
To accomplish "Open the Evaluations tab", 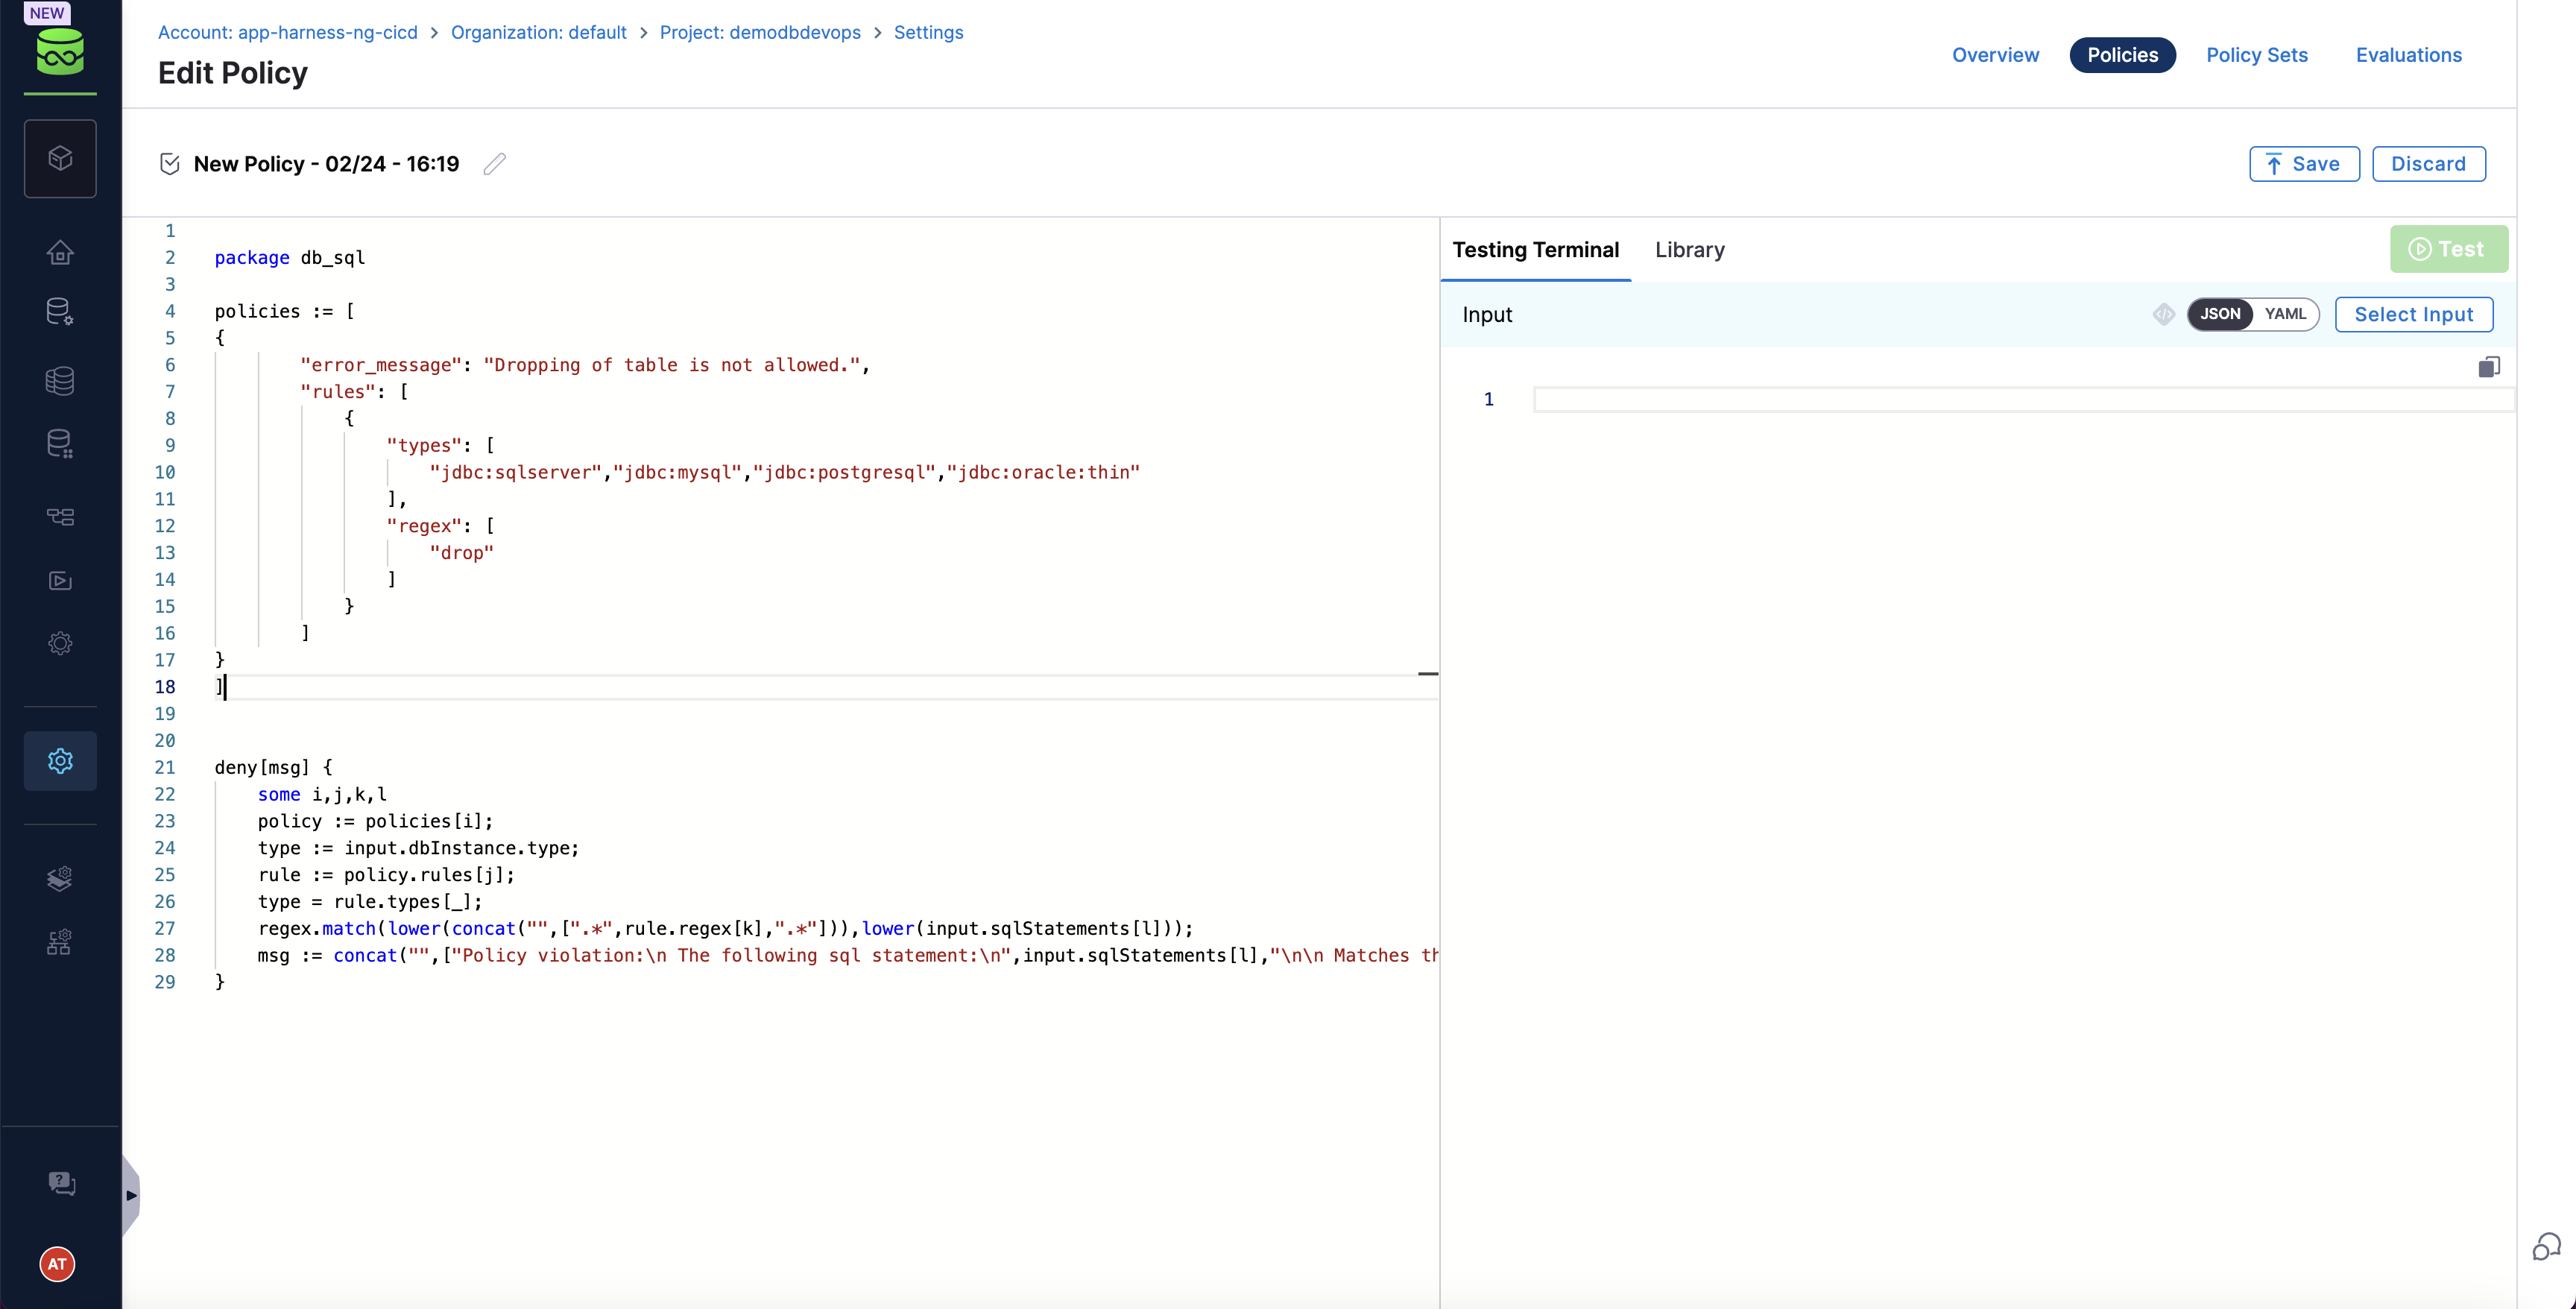I will point(2408,55).
